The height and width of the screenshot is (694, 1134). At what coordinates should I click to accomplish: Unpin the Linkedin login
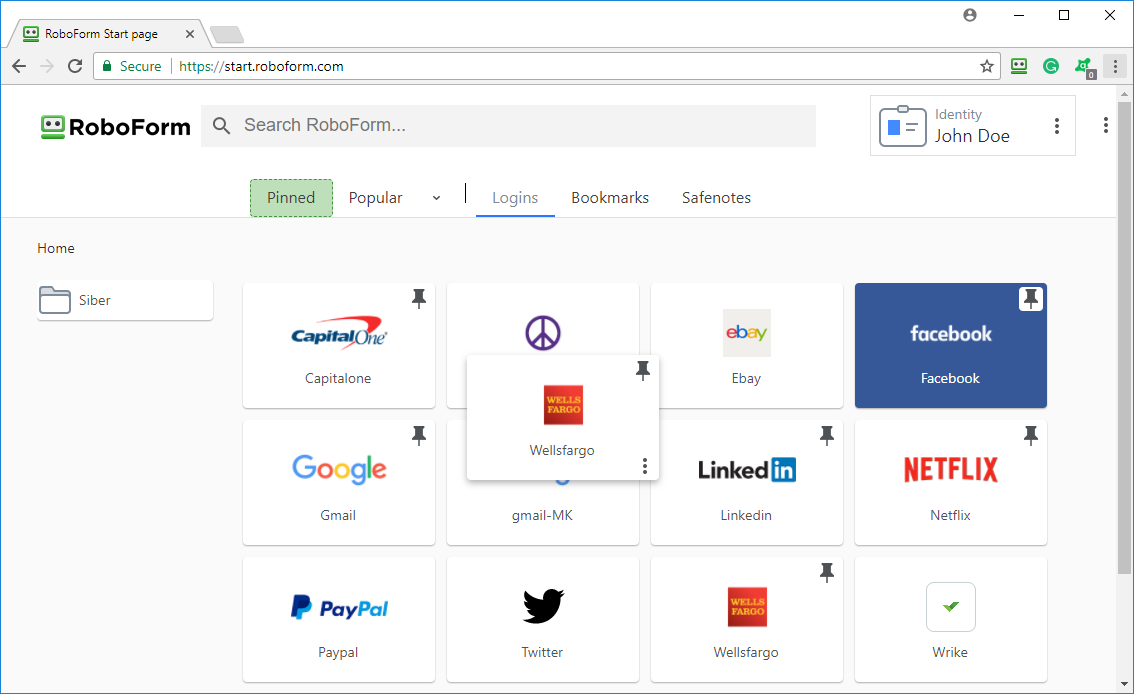827,436
